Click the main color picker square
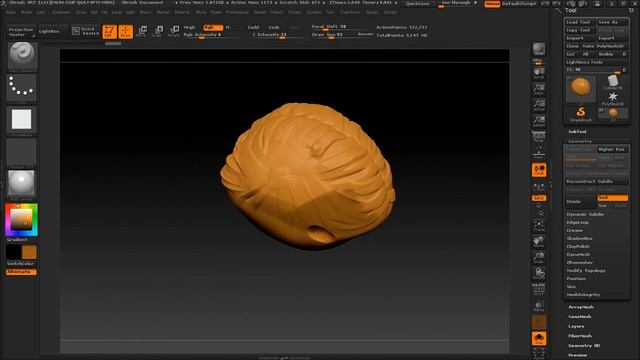The height and width of the screenshot is (360, 640). (21, 219)
